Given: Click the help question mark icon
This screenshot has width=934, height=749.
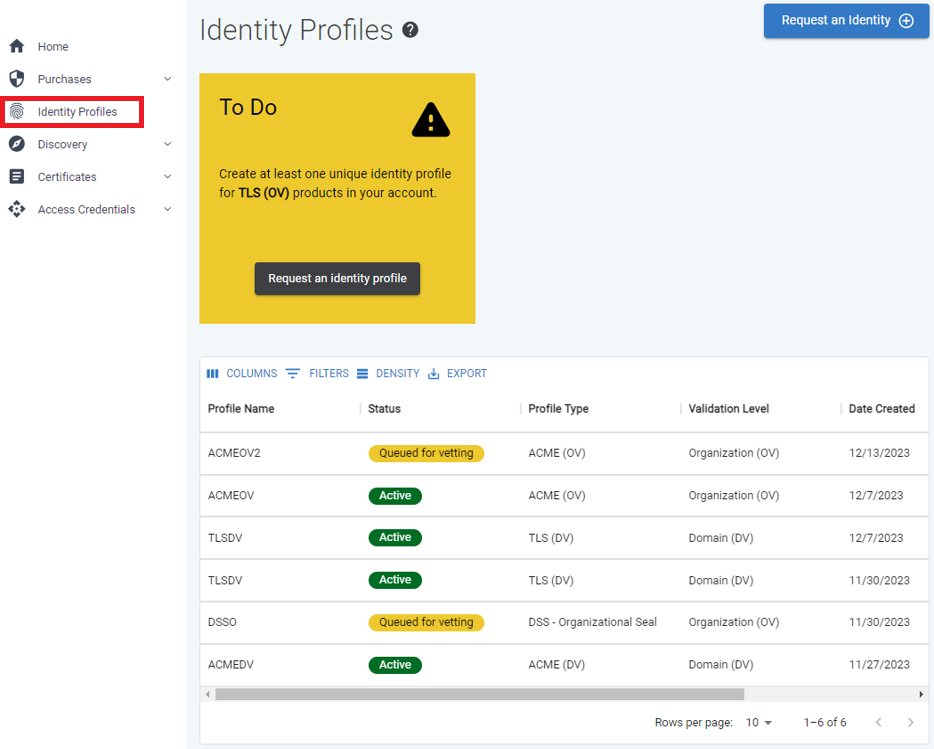Looking at the screenshot, I should coord(410,31).
